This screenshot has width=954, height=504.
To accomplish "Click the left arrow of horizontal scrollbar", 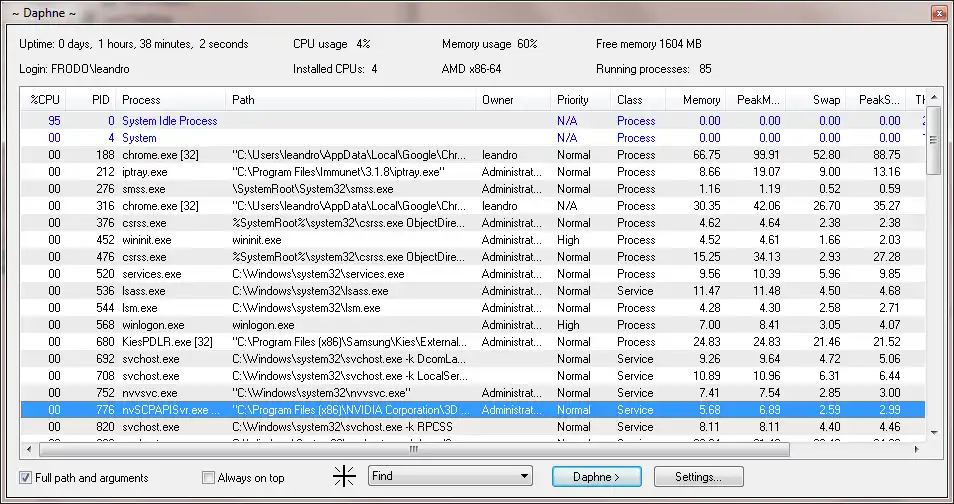I will click(29, 450).
